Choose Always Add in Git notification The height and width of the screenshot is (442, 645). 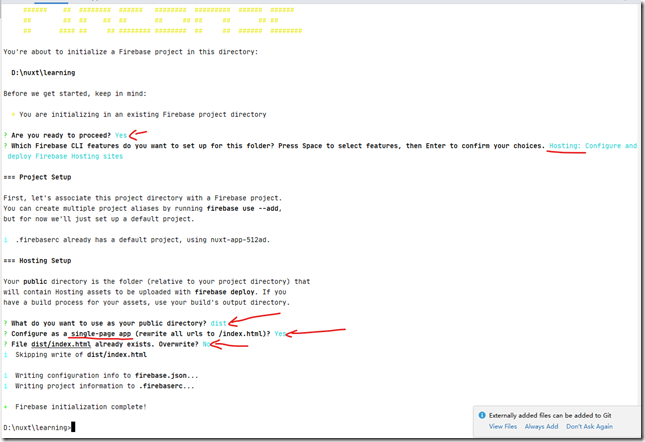point(541,426)
